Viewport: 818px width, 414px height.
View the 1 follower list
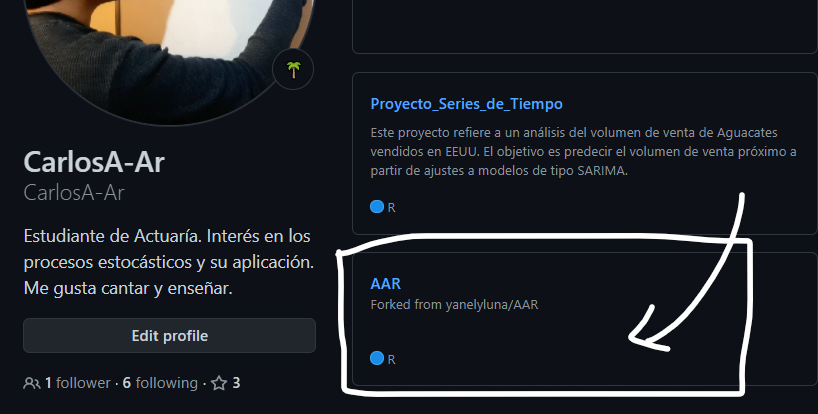pyautogui.click(x=77, y=383)
